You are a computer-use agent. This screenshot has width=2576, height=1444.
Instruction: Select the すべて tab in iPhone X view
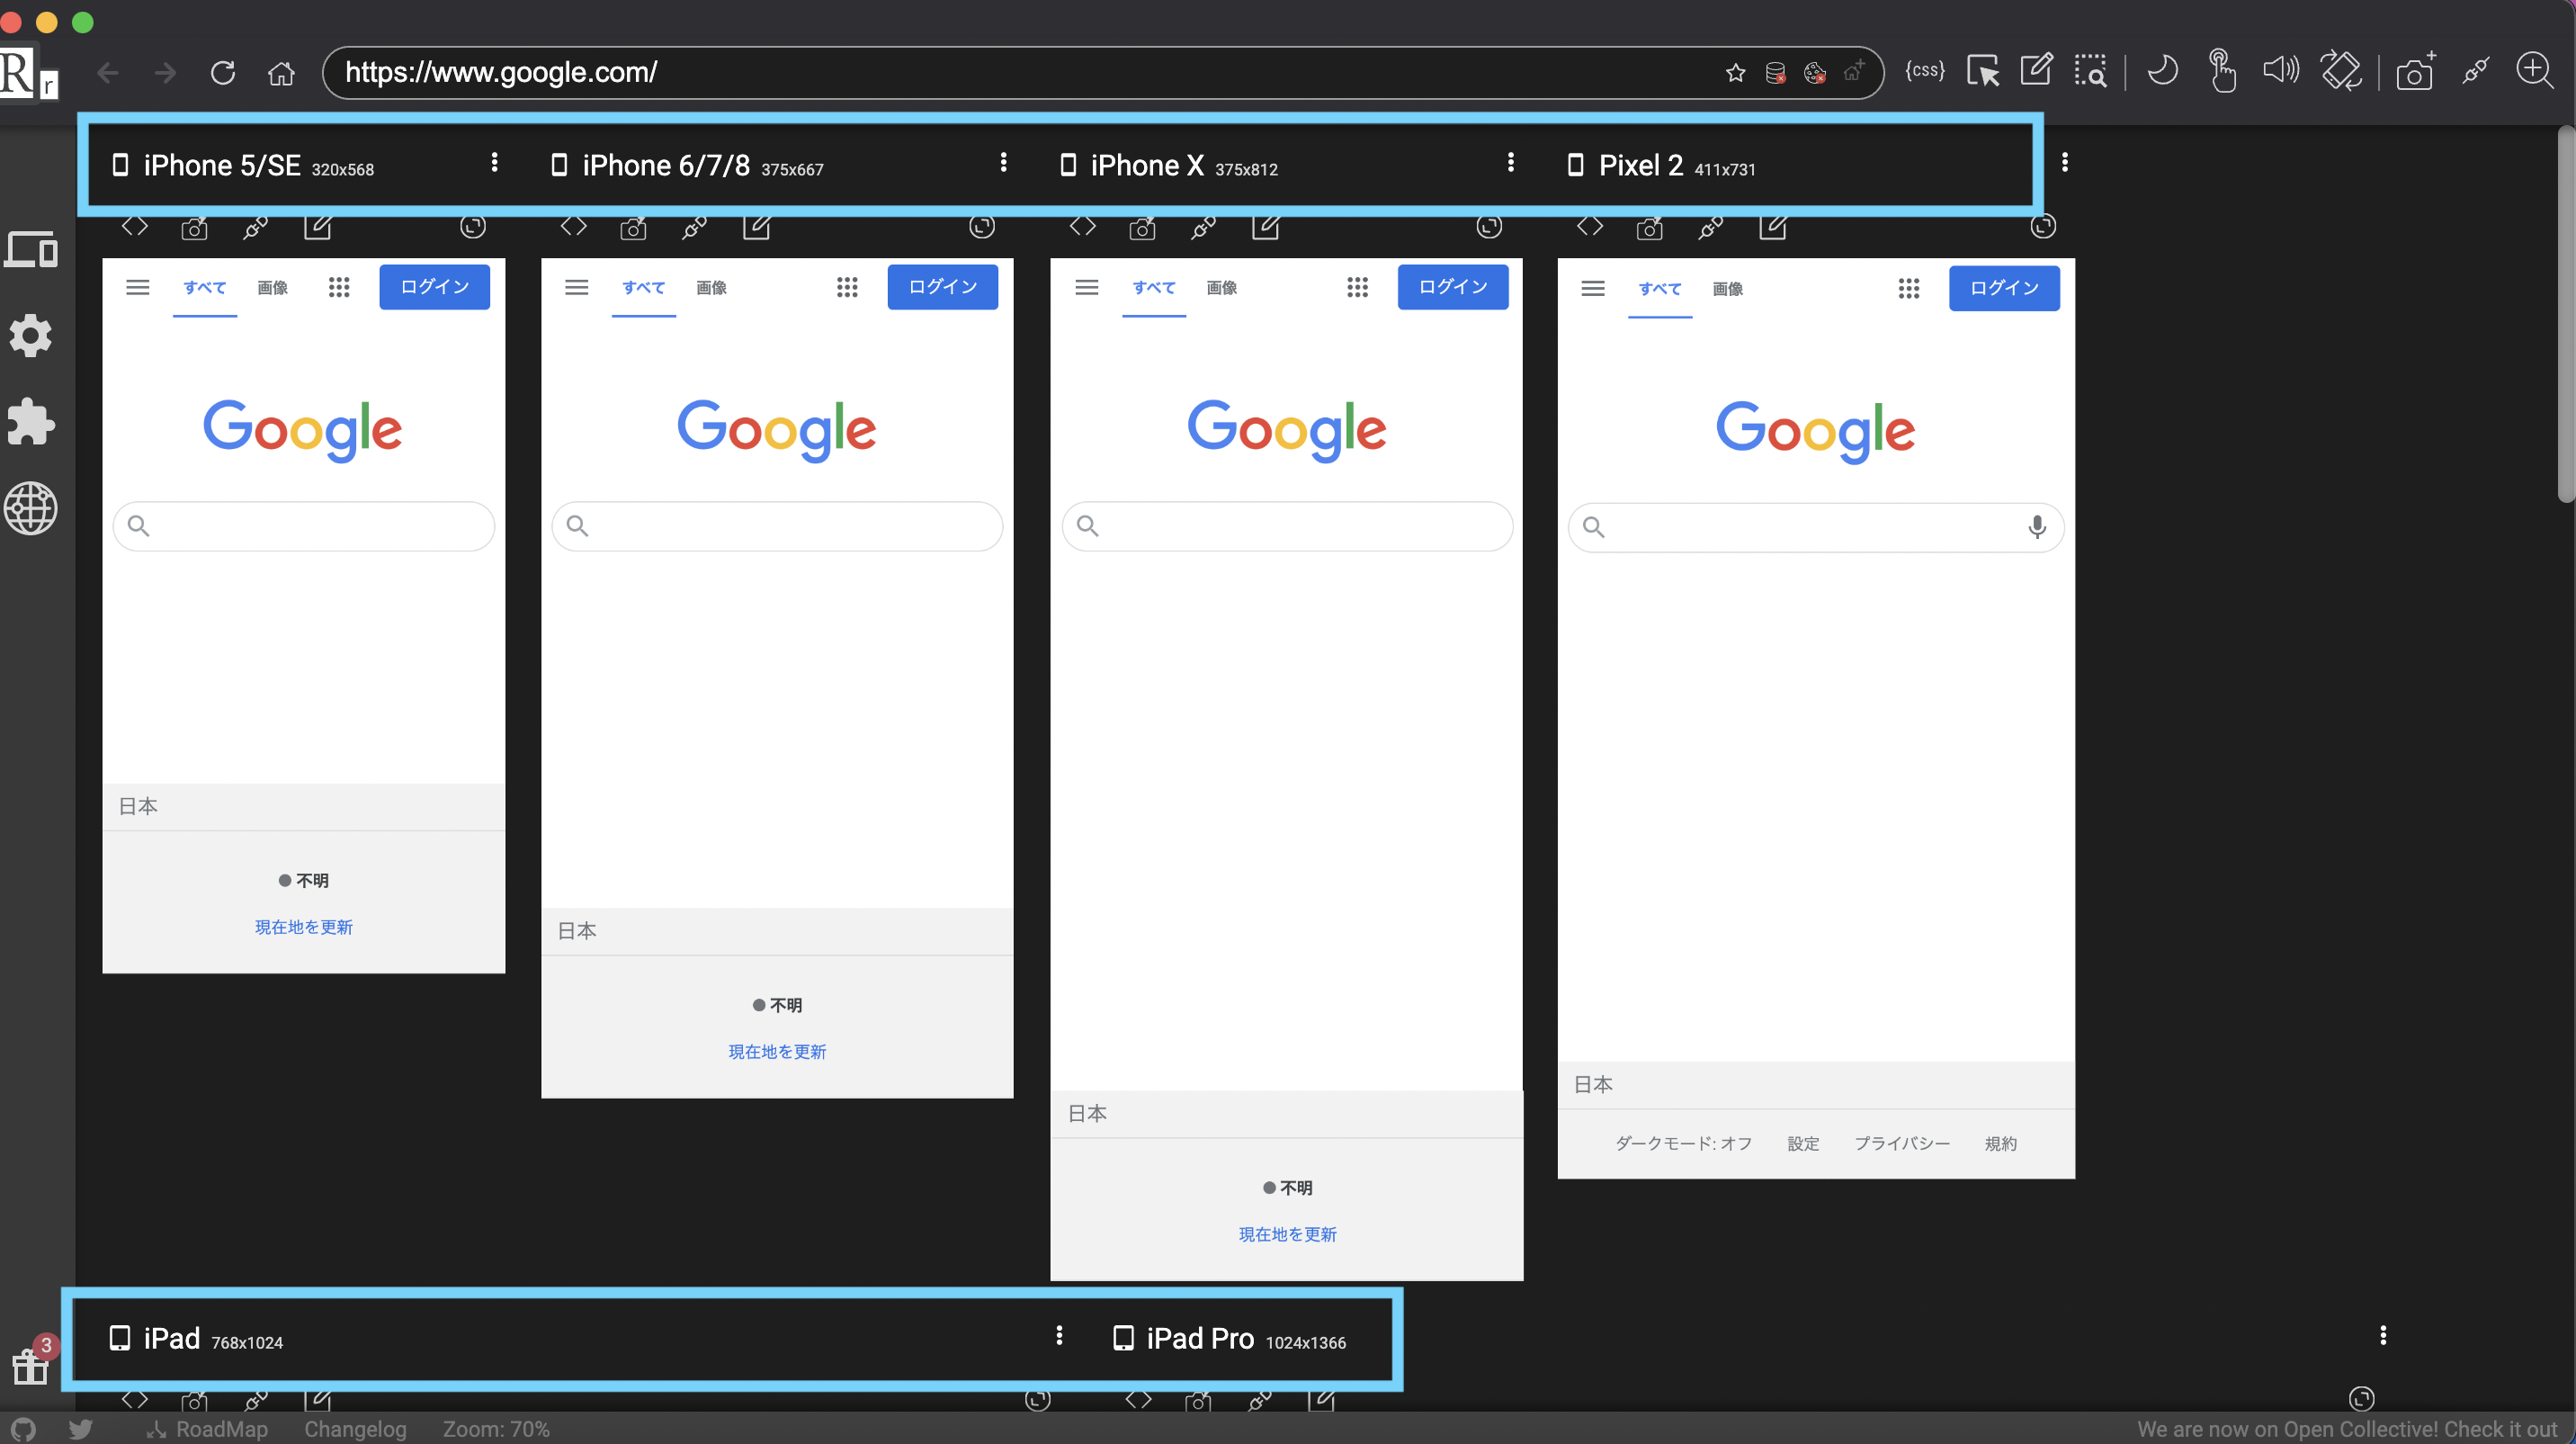[1154, 288]
